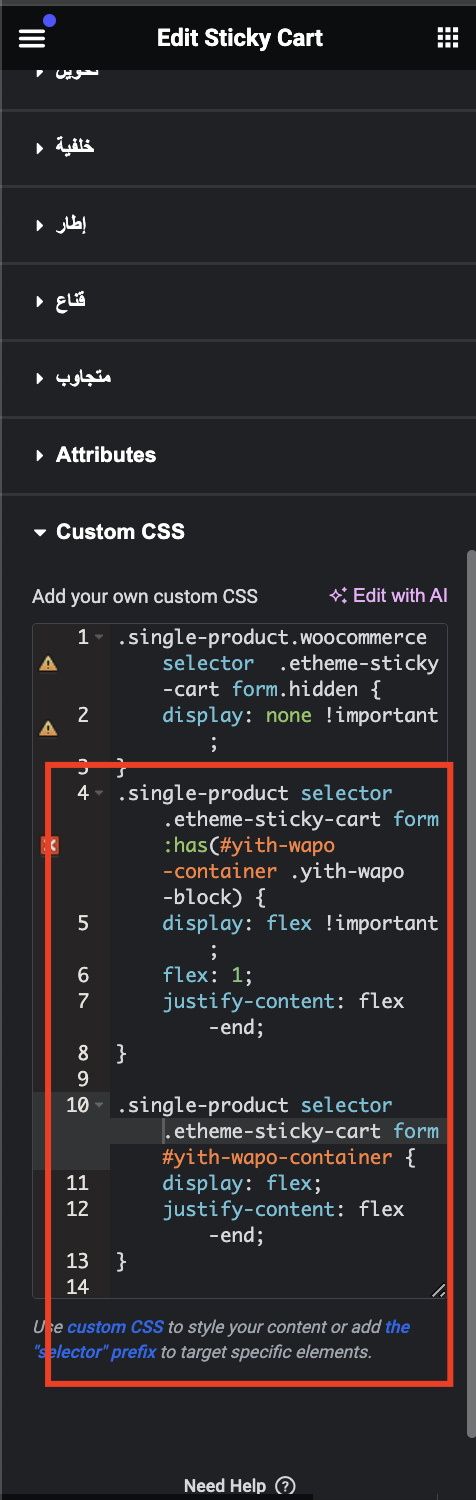Open the custom CSS help link
476x1500 pixels.
(116, 1327)
